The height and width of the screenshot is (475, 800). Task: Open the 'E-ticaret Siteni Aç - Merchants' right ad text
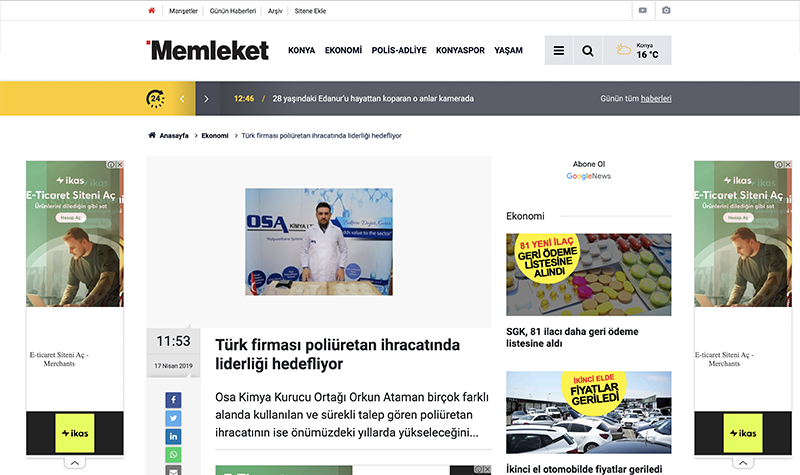point(724,359)
